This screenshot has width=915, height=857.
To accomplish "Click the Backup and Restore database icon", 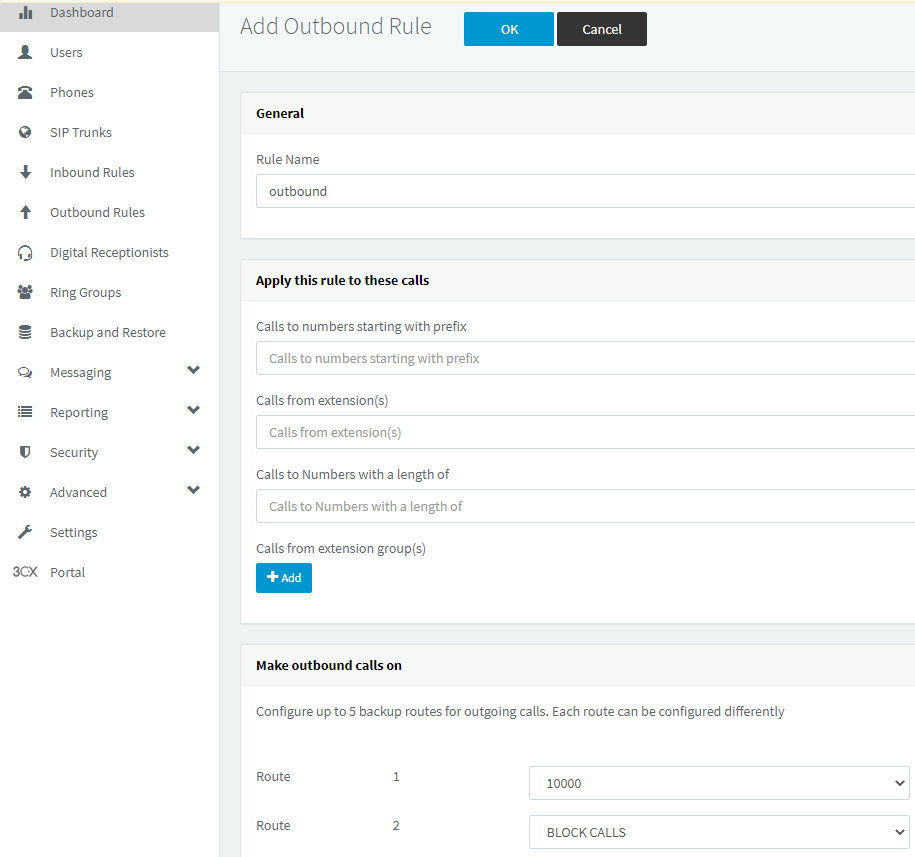I will (25, 333).
